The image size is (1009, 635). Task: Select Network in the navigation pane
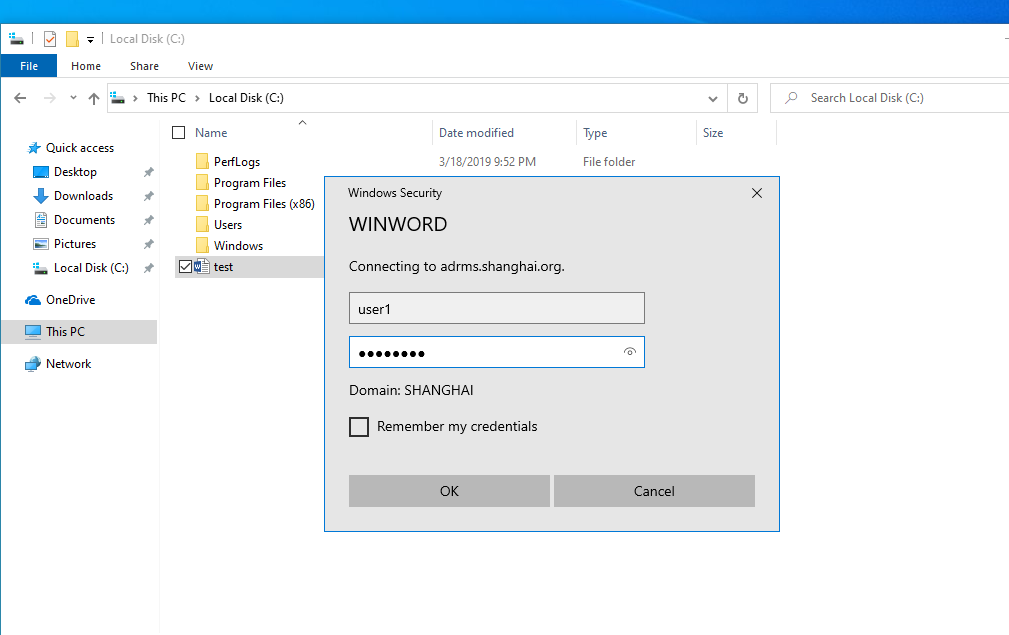[x=68, y=364]
